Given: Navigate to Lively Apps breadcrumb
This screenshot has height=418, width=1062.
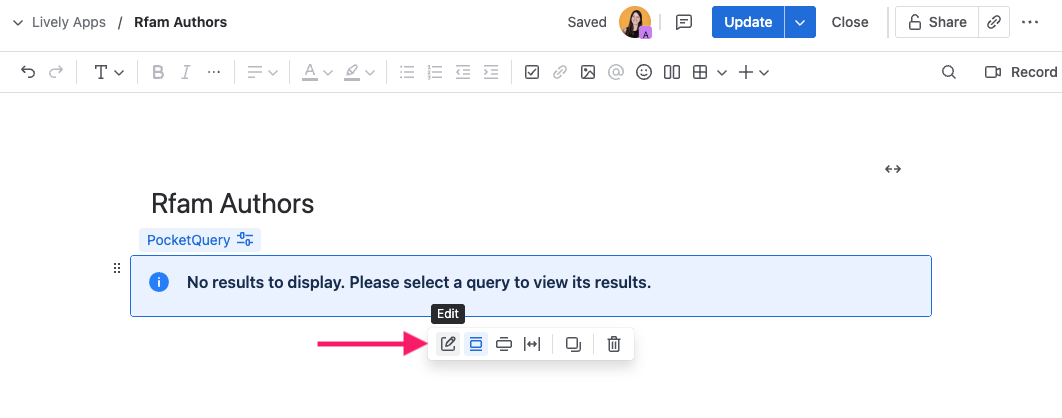Looking at the screenshot, I should click(68, 22).
